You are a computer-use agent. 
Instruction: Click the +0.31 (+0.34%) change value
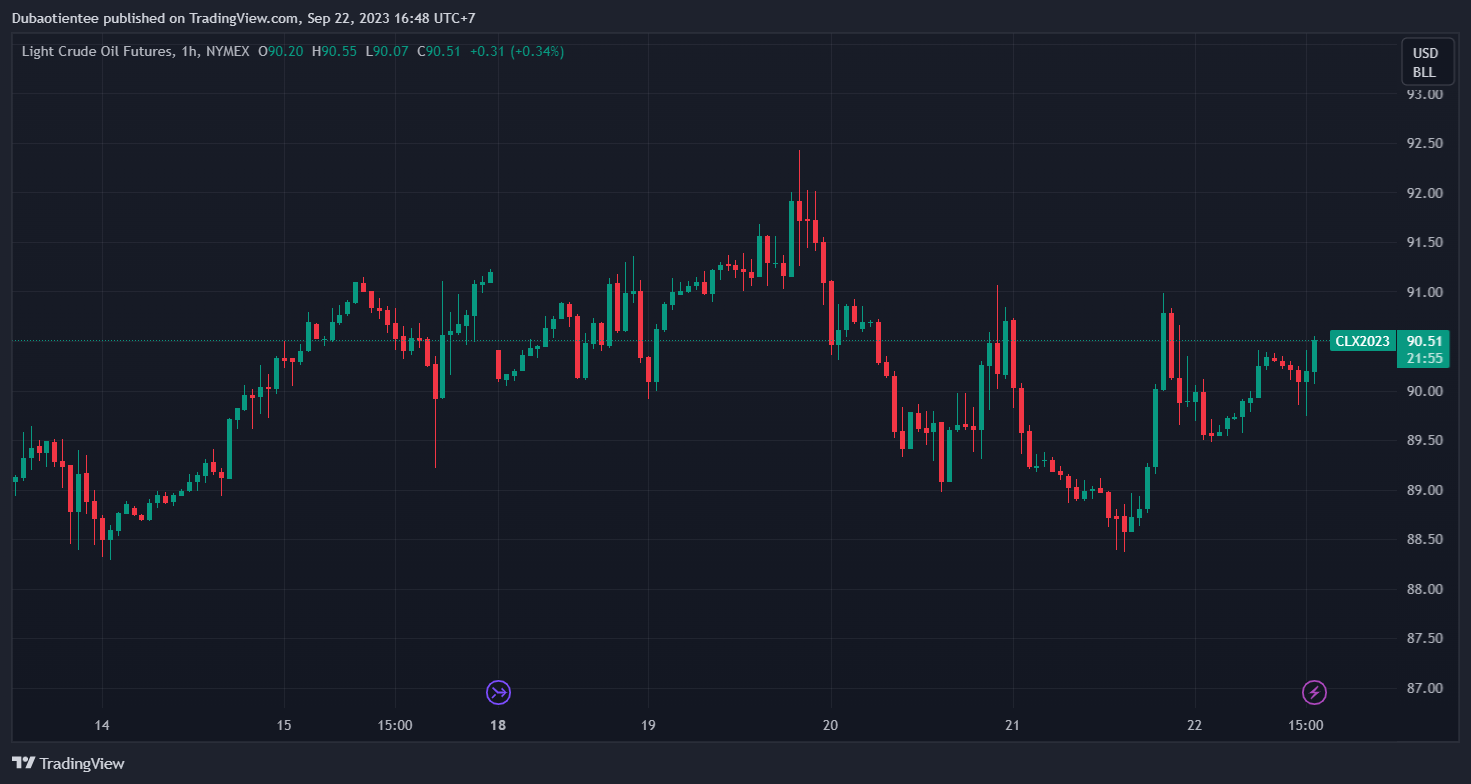point(517,51)
